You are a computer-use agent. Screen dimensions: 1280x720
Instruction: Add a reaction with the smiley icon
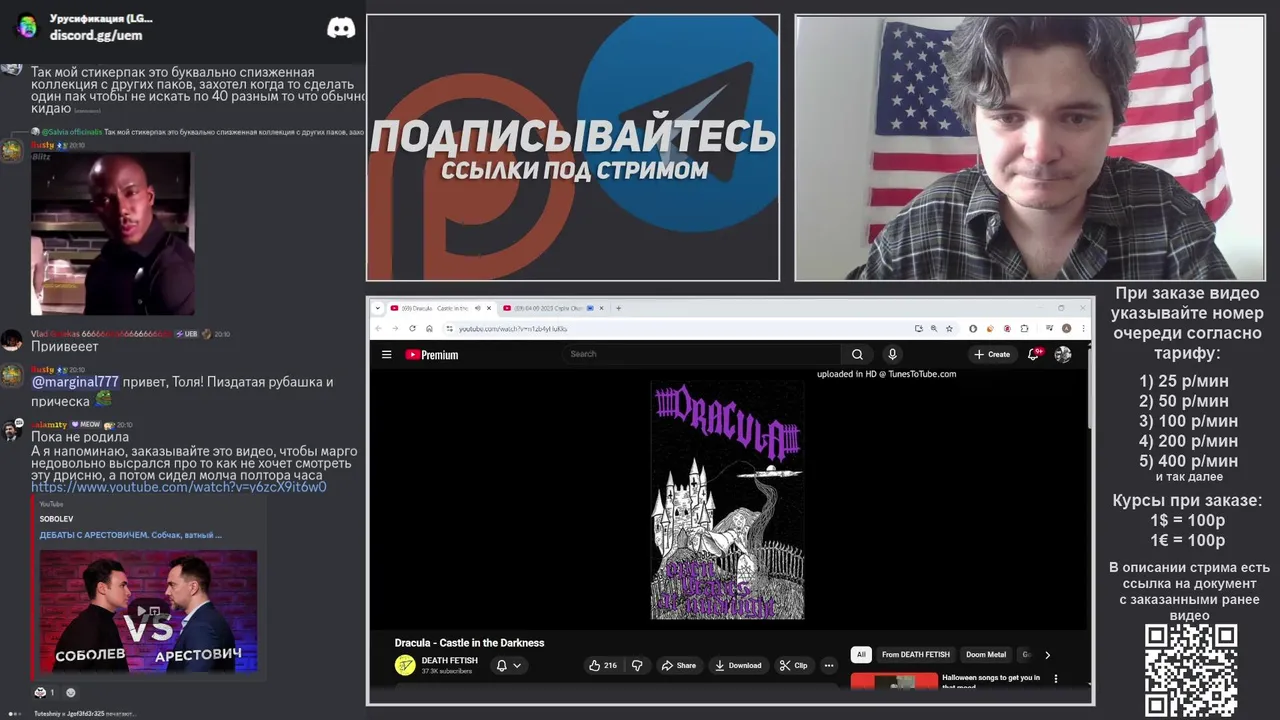(x=70, y=692)
